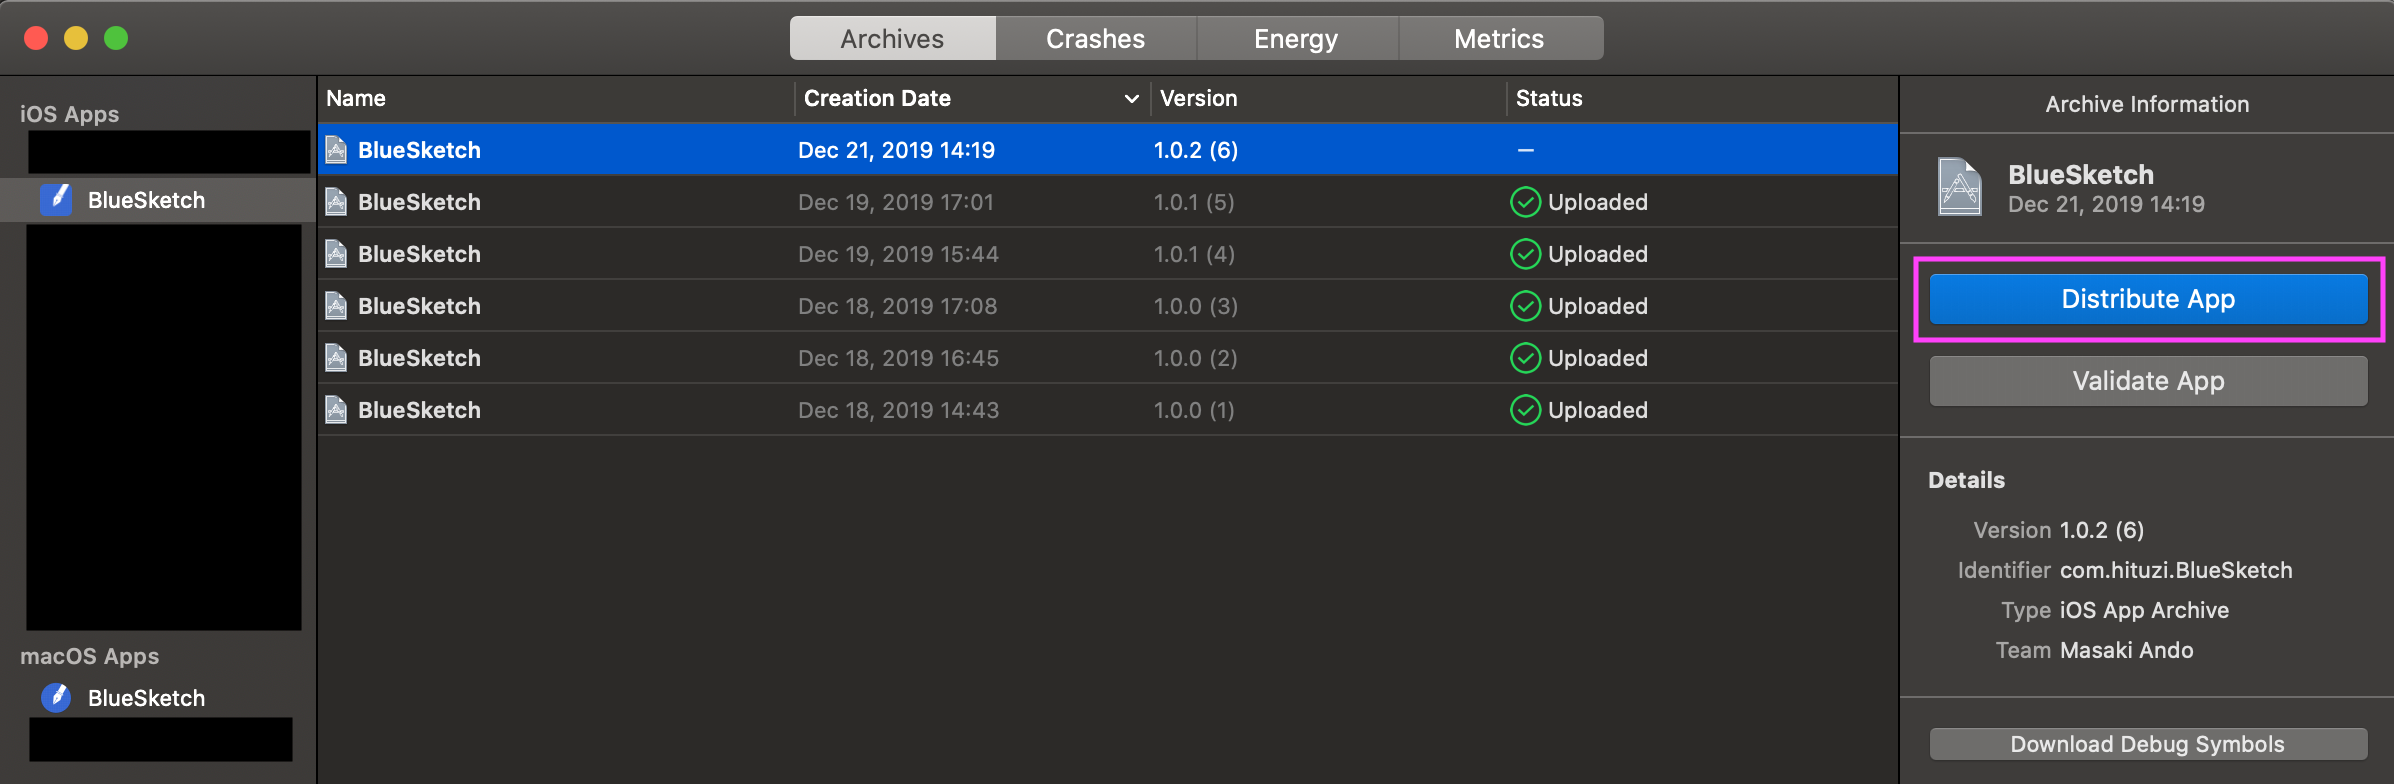Open the Energy tab
Viewport: 2394px width, 784px height.
(1296, 39)
